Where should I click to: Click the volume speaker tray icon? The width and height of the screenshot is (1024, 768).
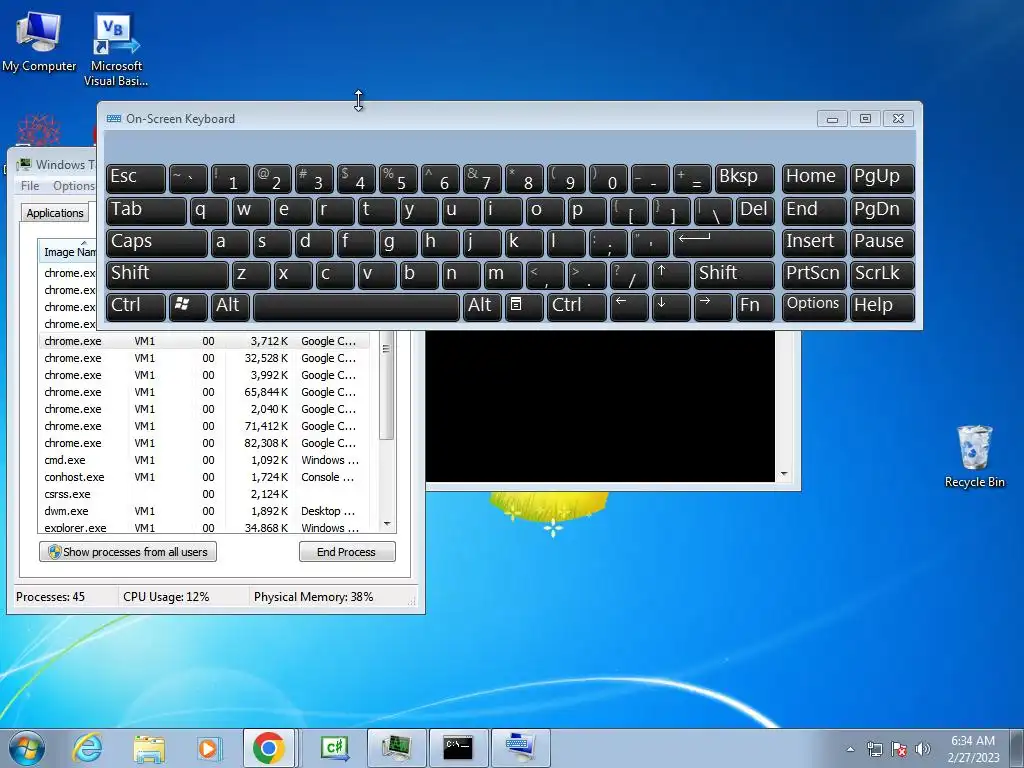(923, 749)
